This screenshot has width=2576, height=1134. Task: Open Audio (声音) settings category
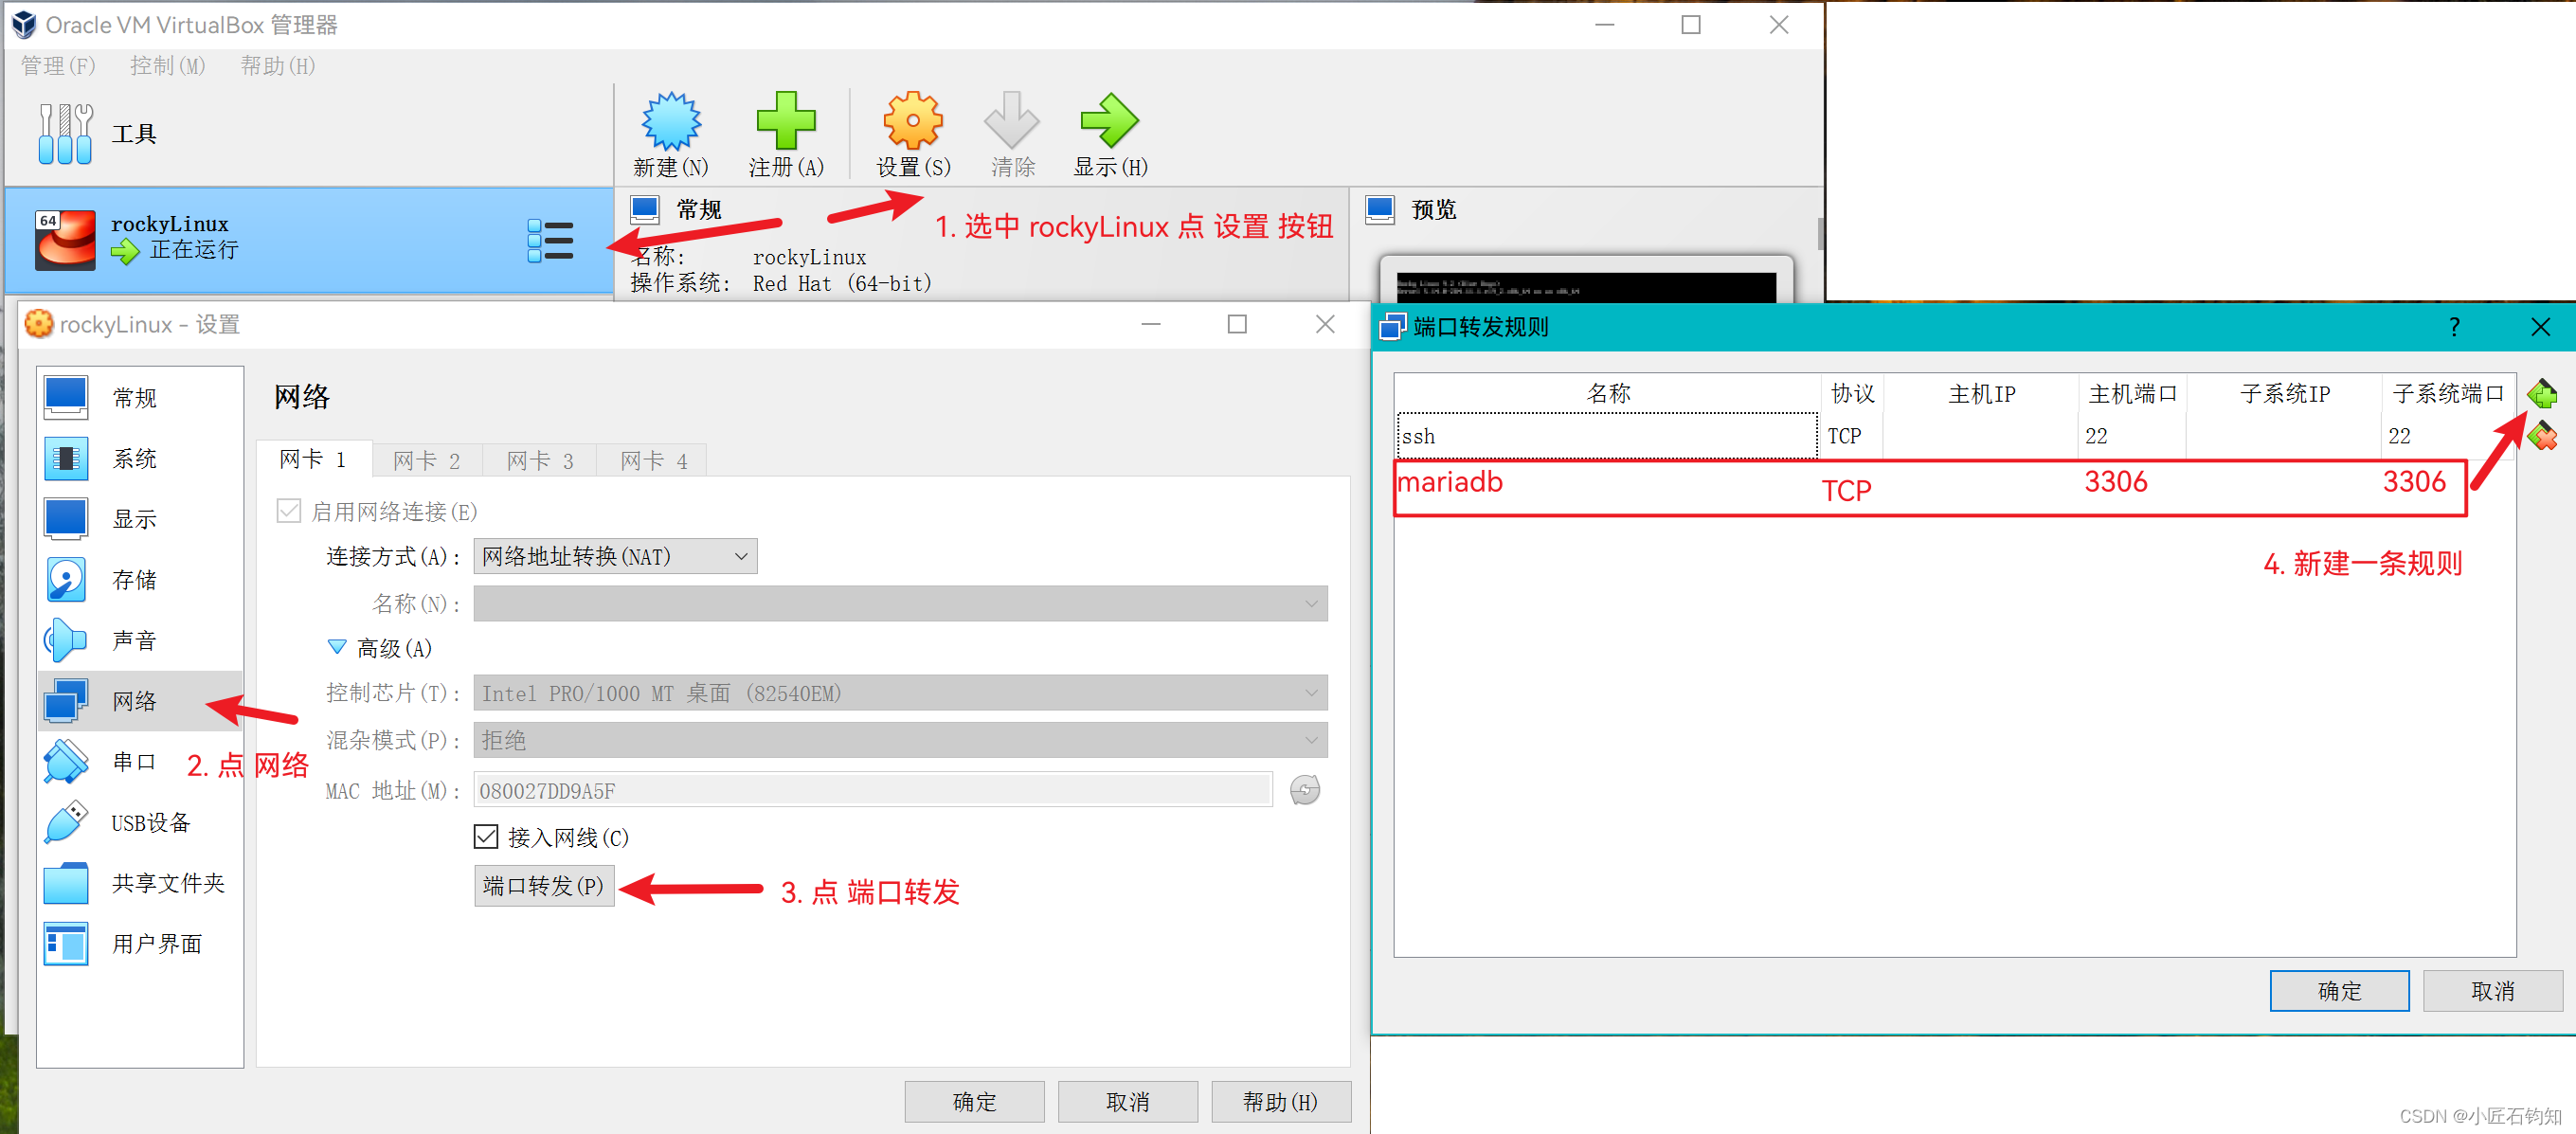coord(140,641)
